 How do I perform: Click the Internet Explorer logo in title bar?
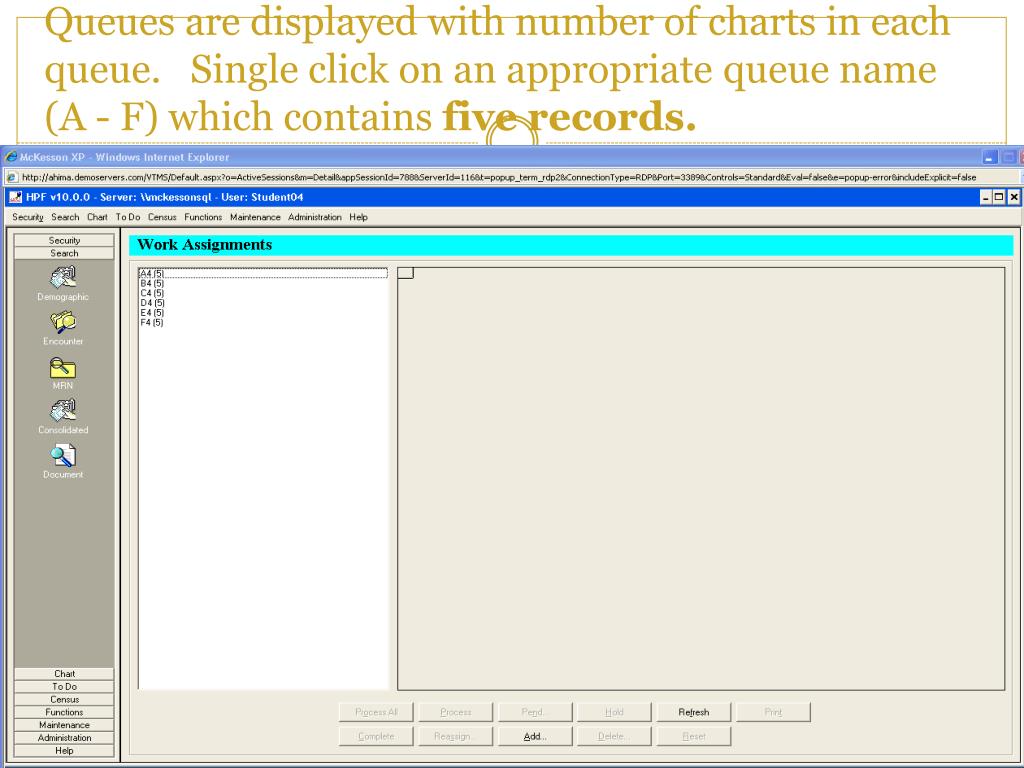tap(11, 157)
